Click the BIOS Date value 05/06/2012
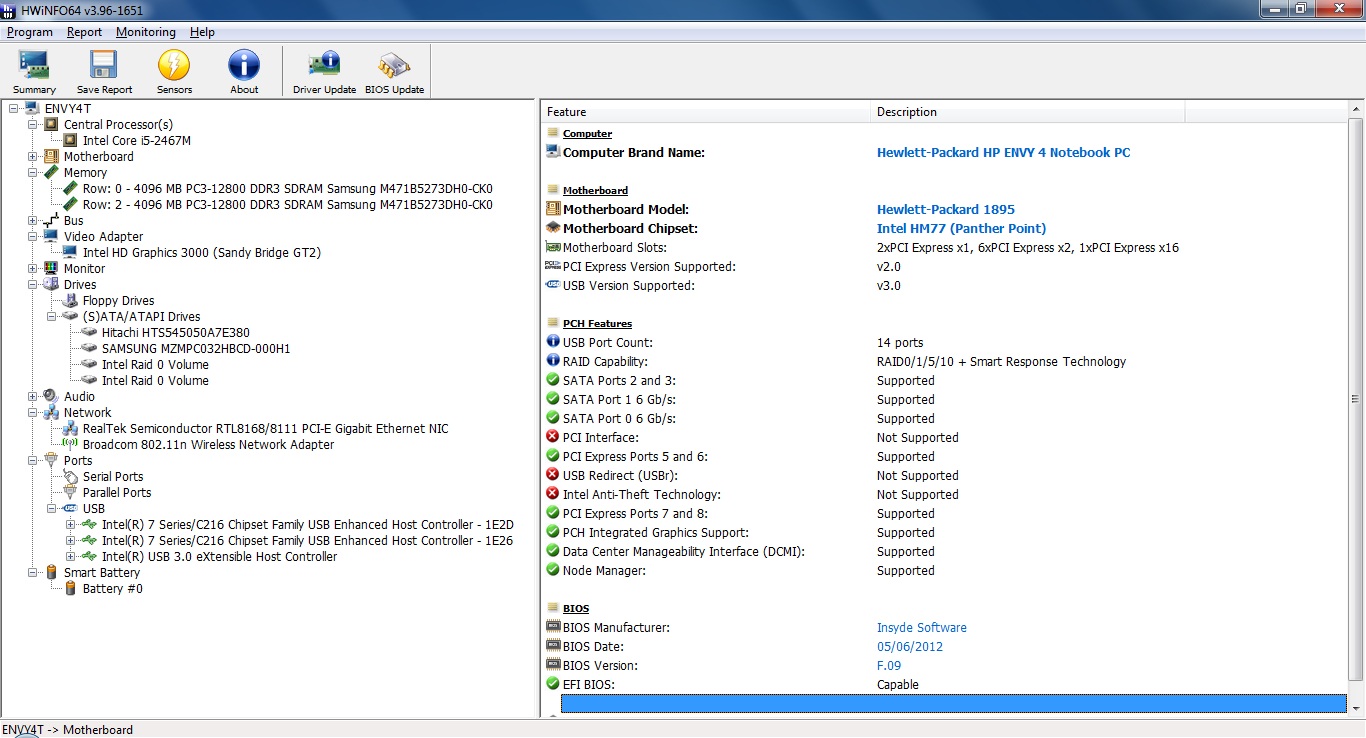1366x738 pixels. click(x=909, y=646)
